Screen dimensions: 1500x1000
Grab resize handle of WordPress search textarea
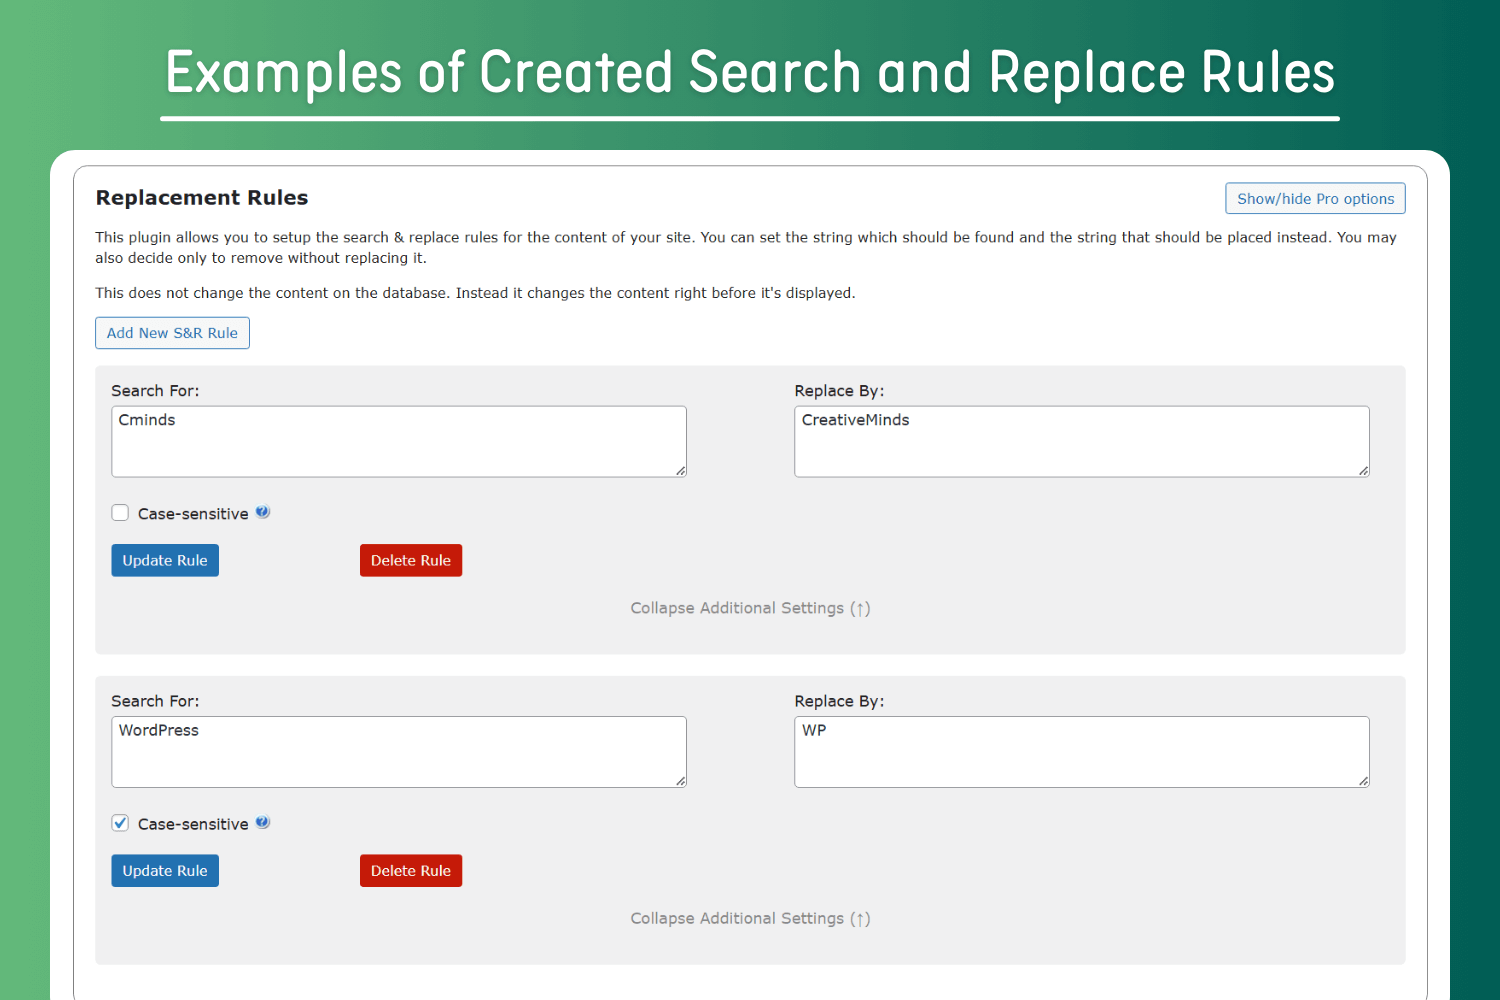point(680,781)
